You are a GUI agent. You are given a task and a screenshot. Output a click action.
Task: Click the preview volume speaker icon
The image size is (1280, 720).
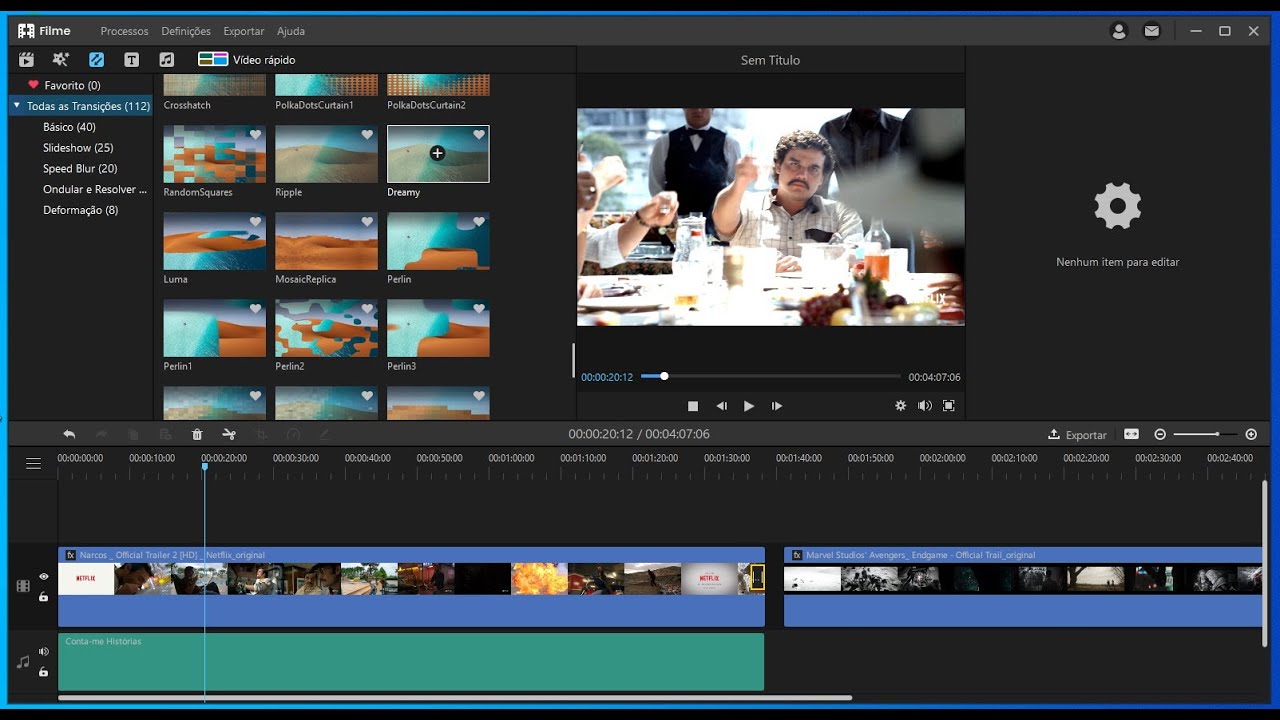pyautogui.click(x=925, y=406)
